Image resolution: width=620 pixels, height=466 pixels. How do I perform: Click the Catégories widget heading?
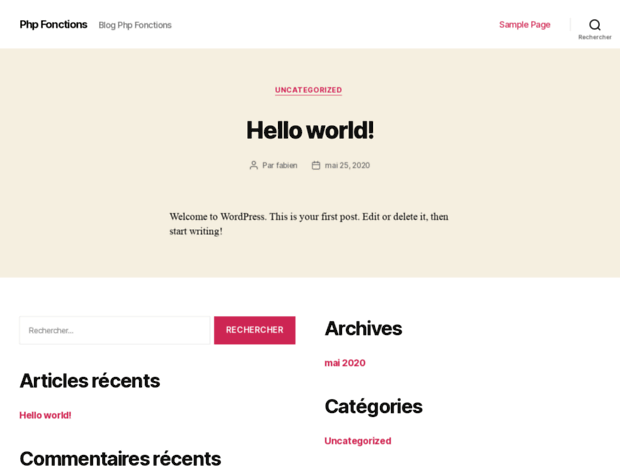pyautogui.click(x=373, y=406)
